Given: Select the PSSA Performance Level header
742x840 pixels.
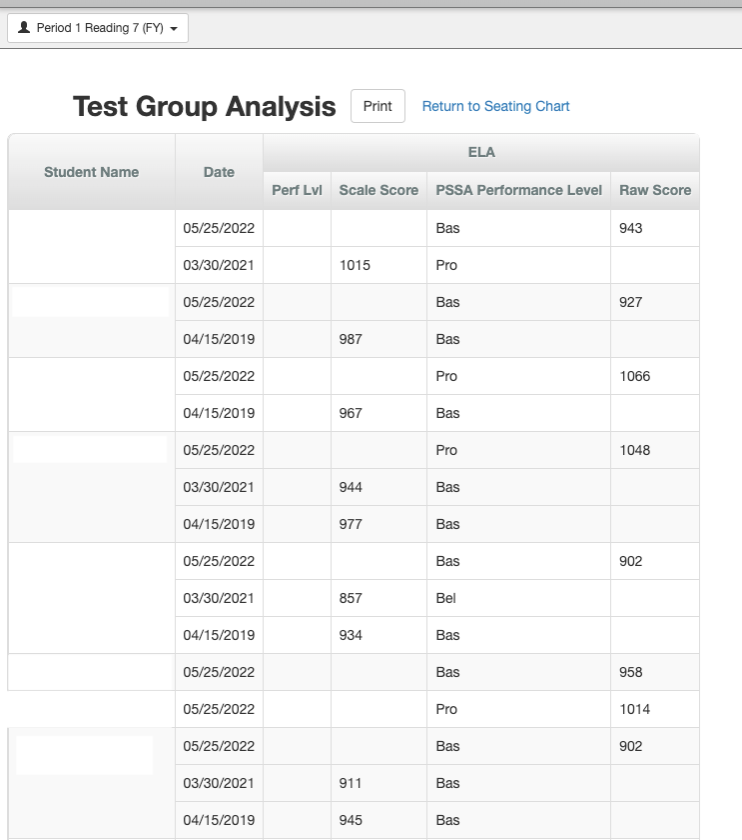Looking at the screenshot, I should [x=518, y=190].
